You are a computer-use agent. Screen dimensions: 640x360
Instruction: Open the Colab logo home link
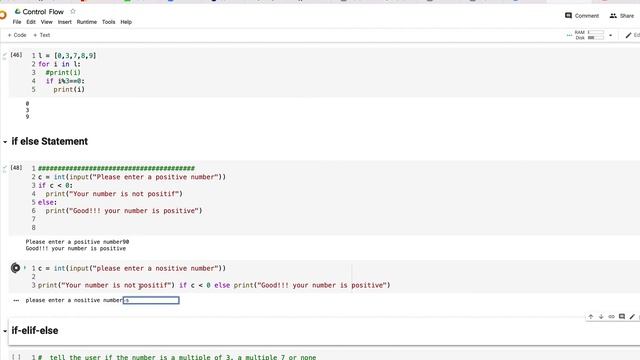3,16
